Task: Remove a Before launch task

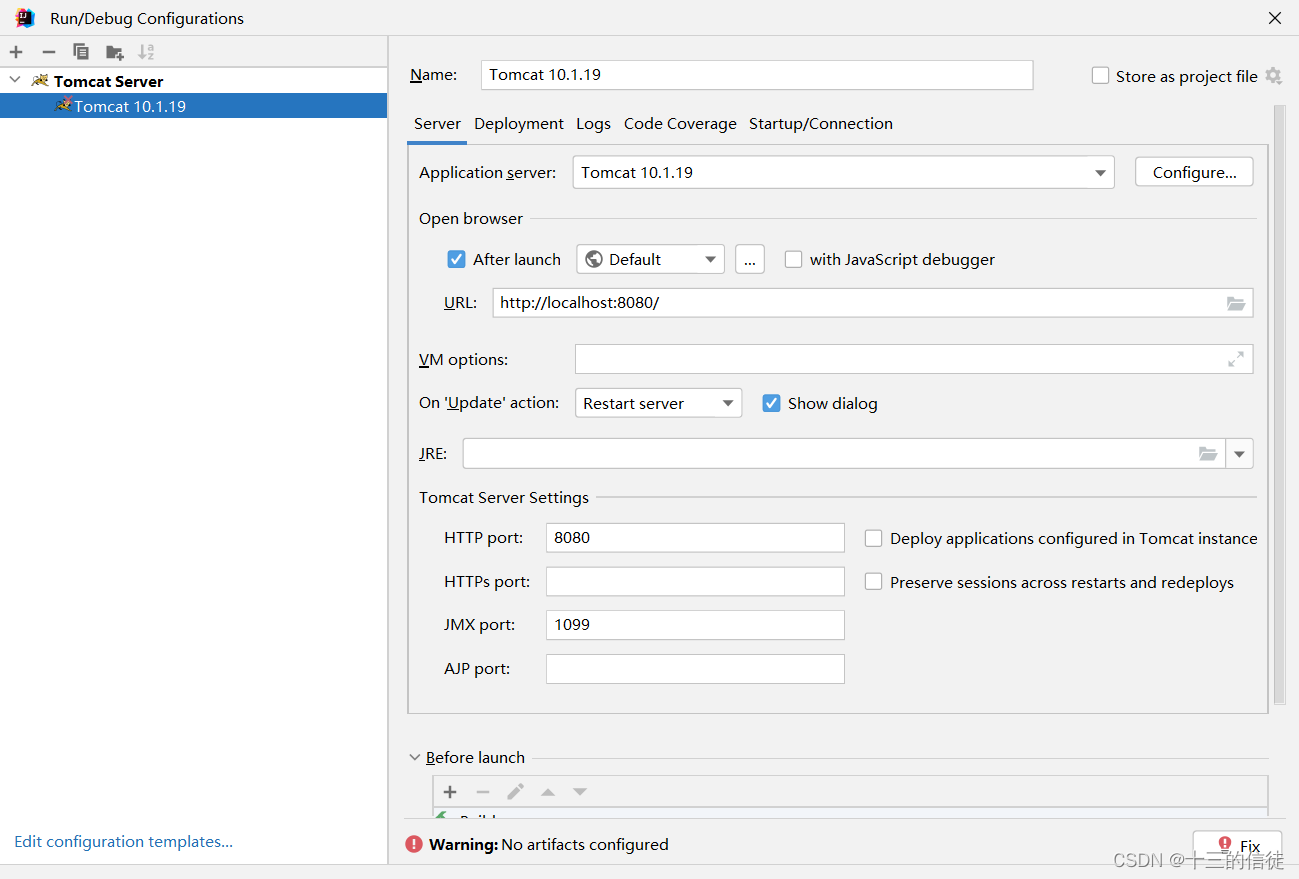Action: [x=483, y=792]
